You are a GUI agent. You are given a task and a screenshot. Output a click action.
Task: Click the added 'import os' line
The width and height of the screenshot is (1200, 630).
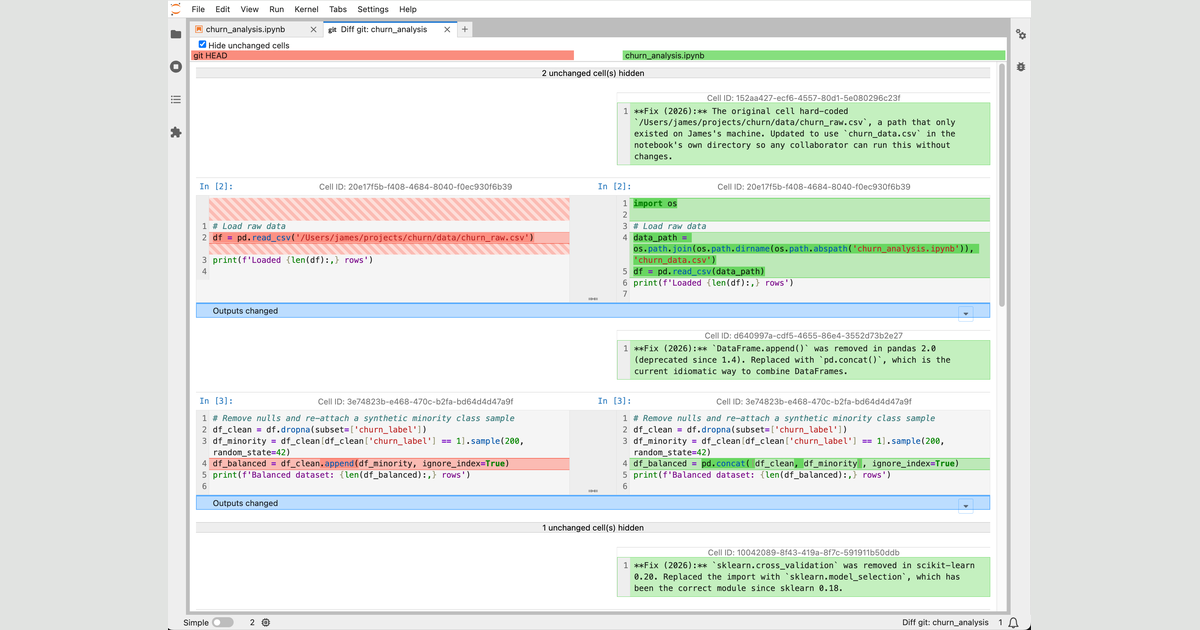coord(811,204)
